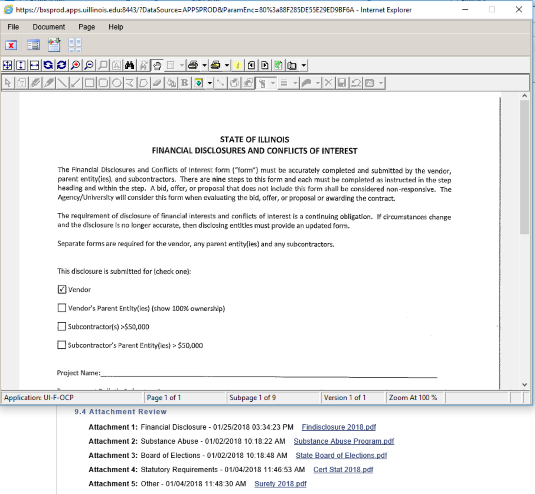Viewport: 535px width, 494px height.
Task: Go to next page icon
Action: (x=265, y=65)
